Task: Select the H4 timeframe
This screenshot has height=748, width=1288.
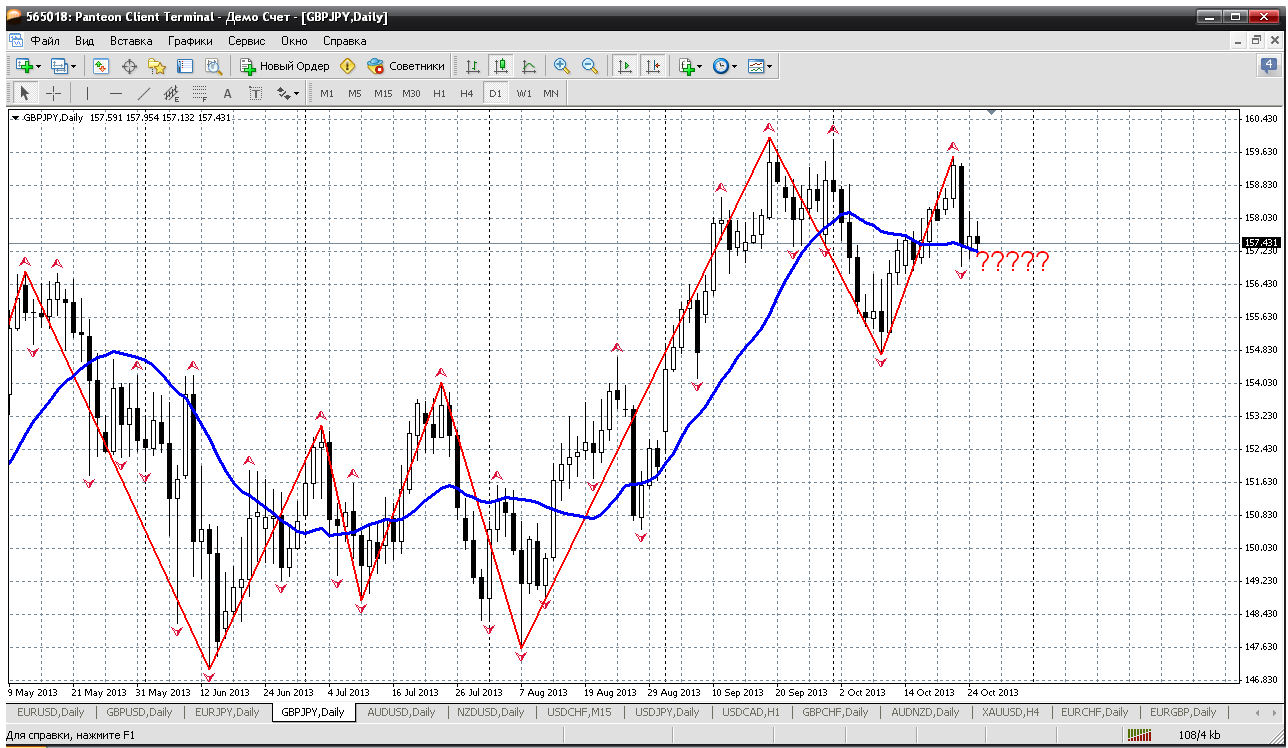Action: pos(466,93)
